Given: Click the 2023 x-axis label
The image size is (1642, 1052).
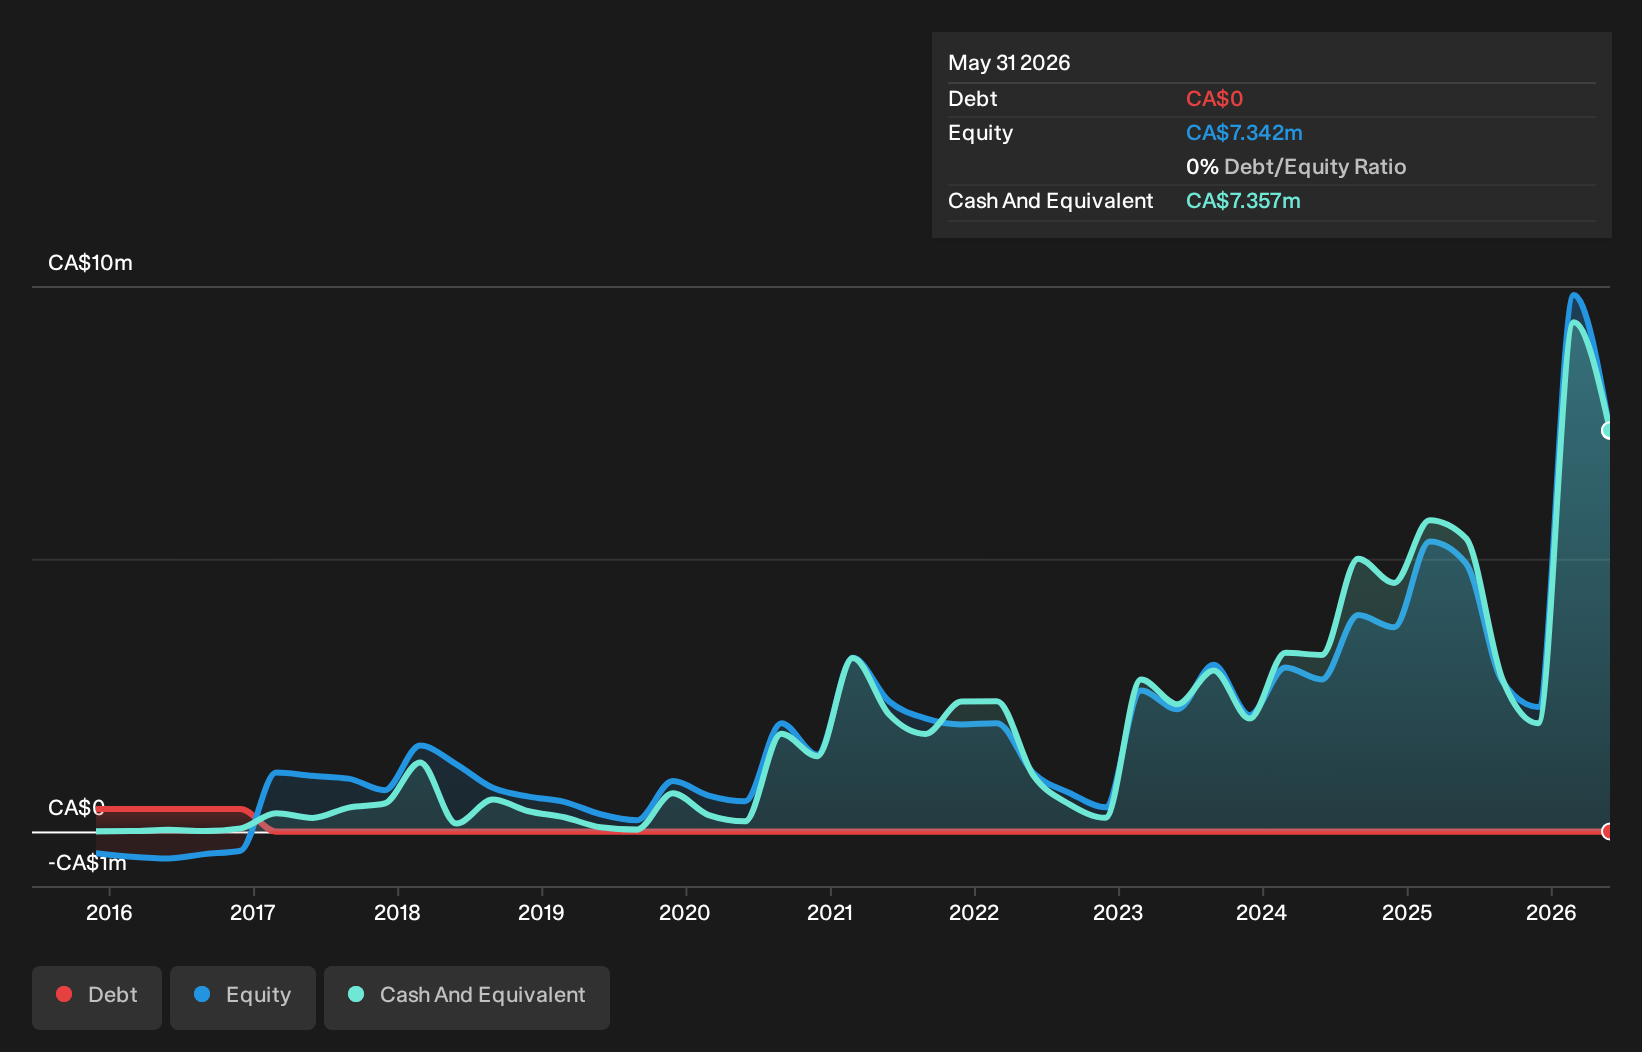Looking at the screenshot, I should click(x=1118, y=912).
